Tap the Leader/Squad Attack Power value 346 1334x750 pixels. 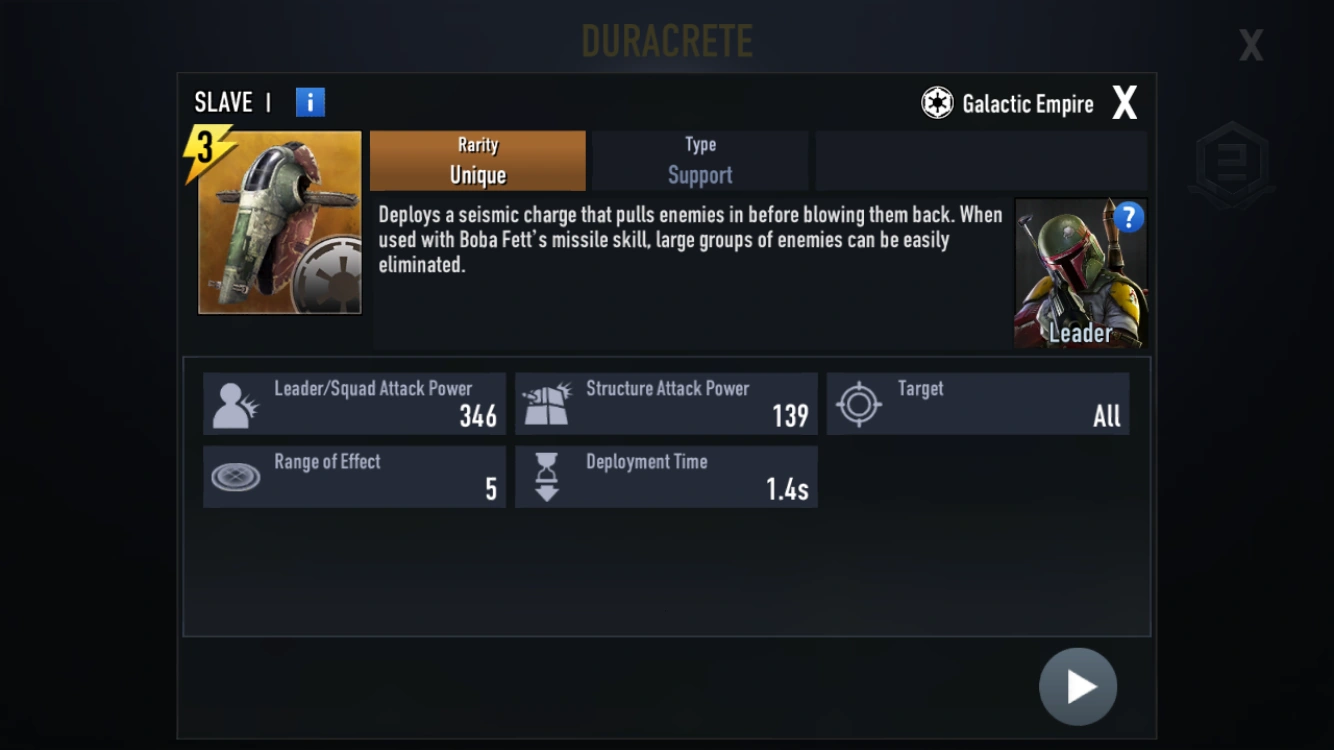coord(478,416)
